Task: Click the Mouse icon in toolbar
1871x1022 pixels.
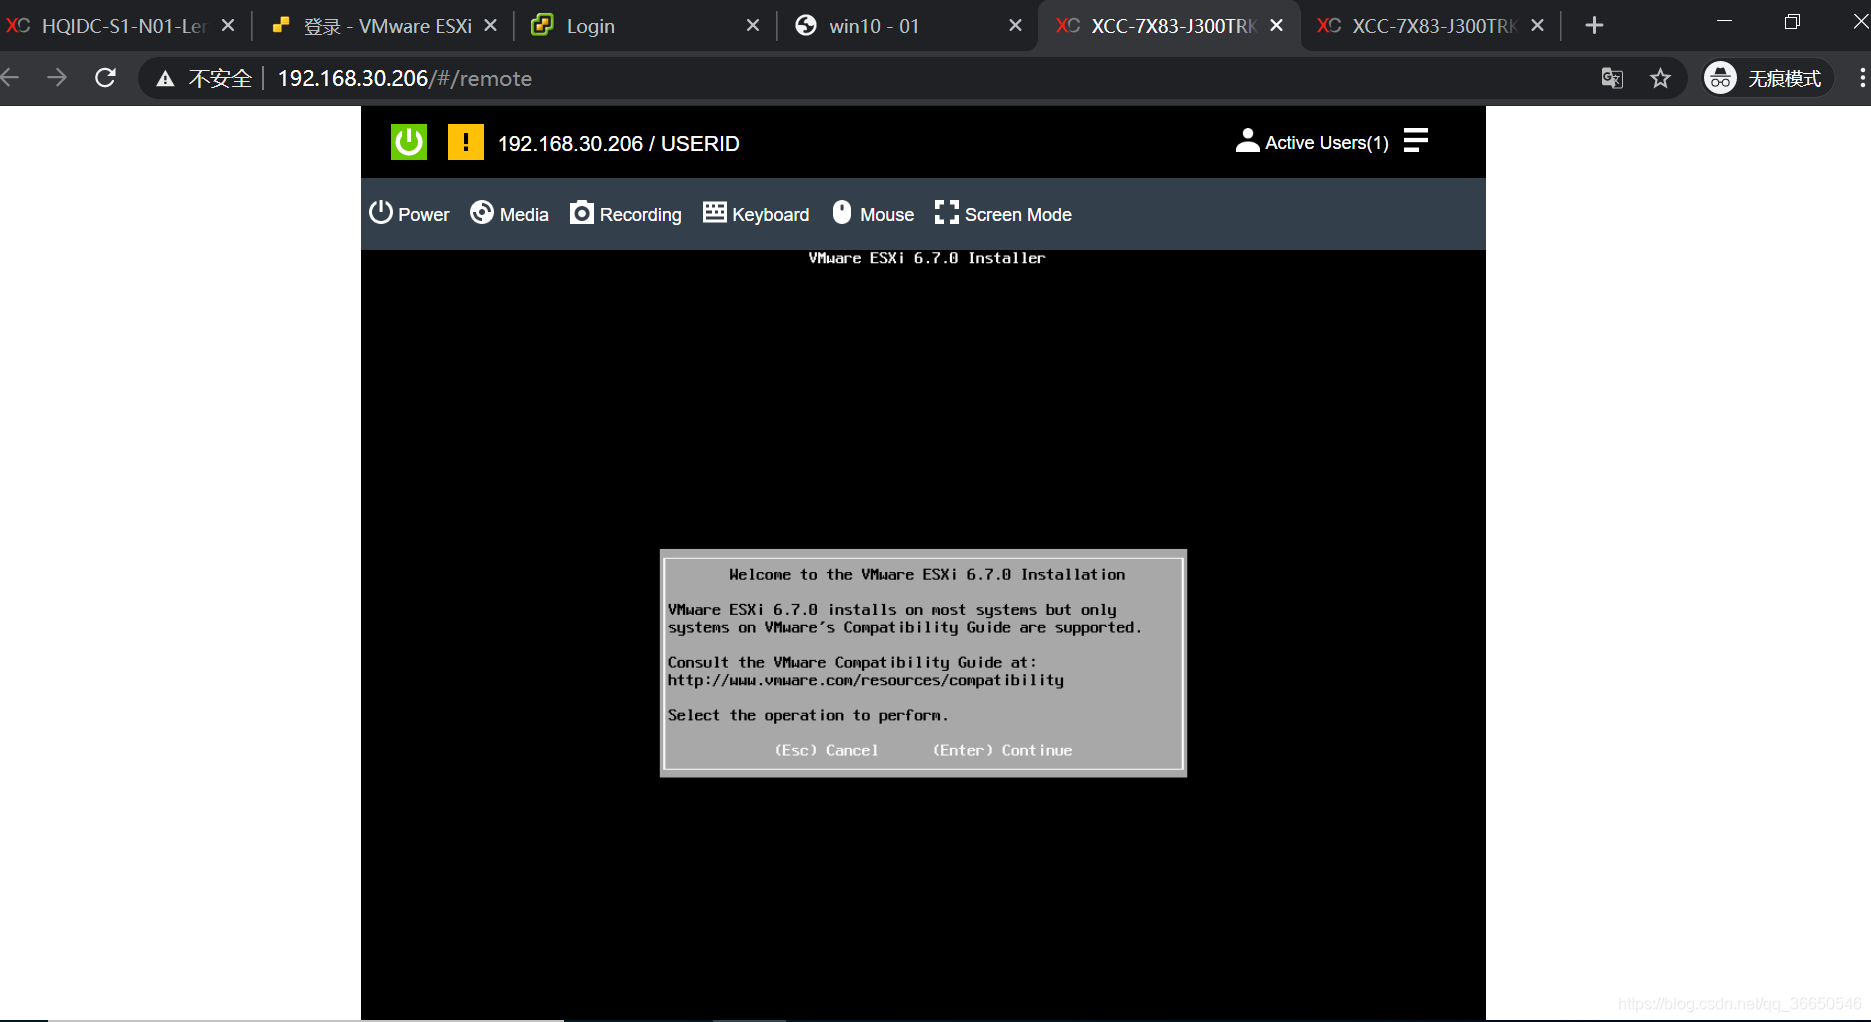Action: 842,212
